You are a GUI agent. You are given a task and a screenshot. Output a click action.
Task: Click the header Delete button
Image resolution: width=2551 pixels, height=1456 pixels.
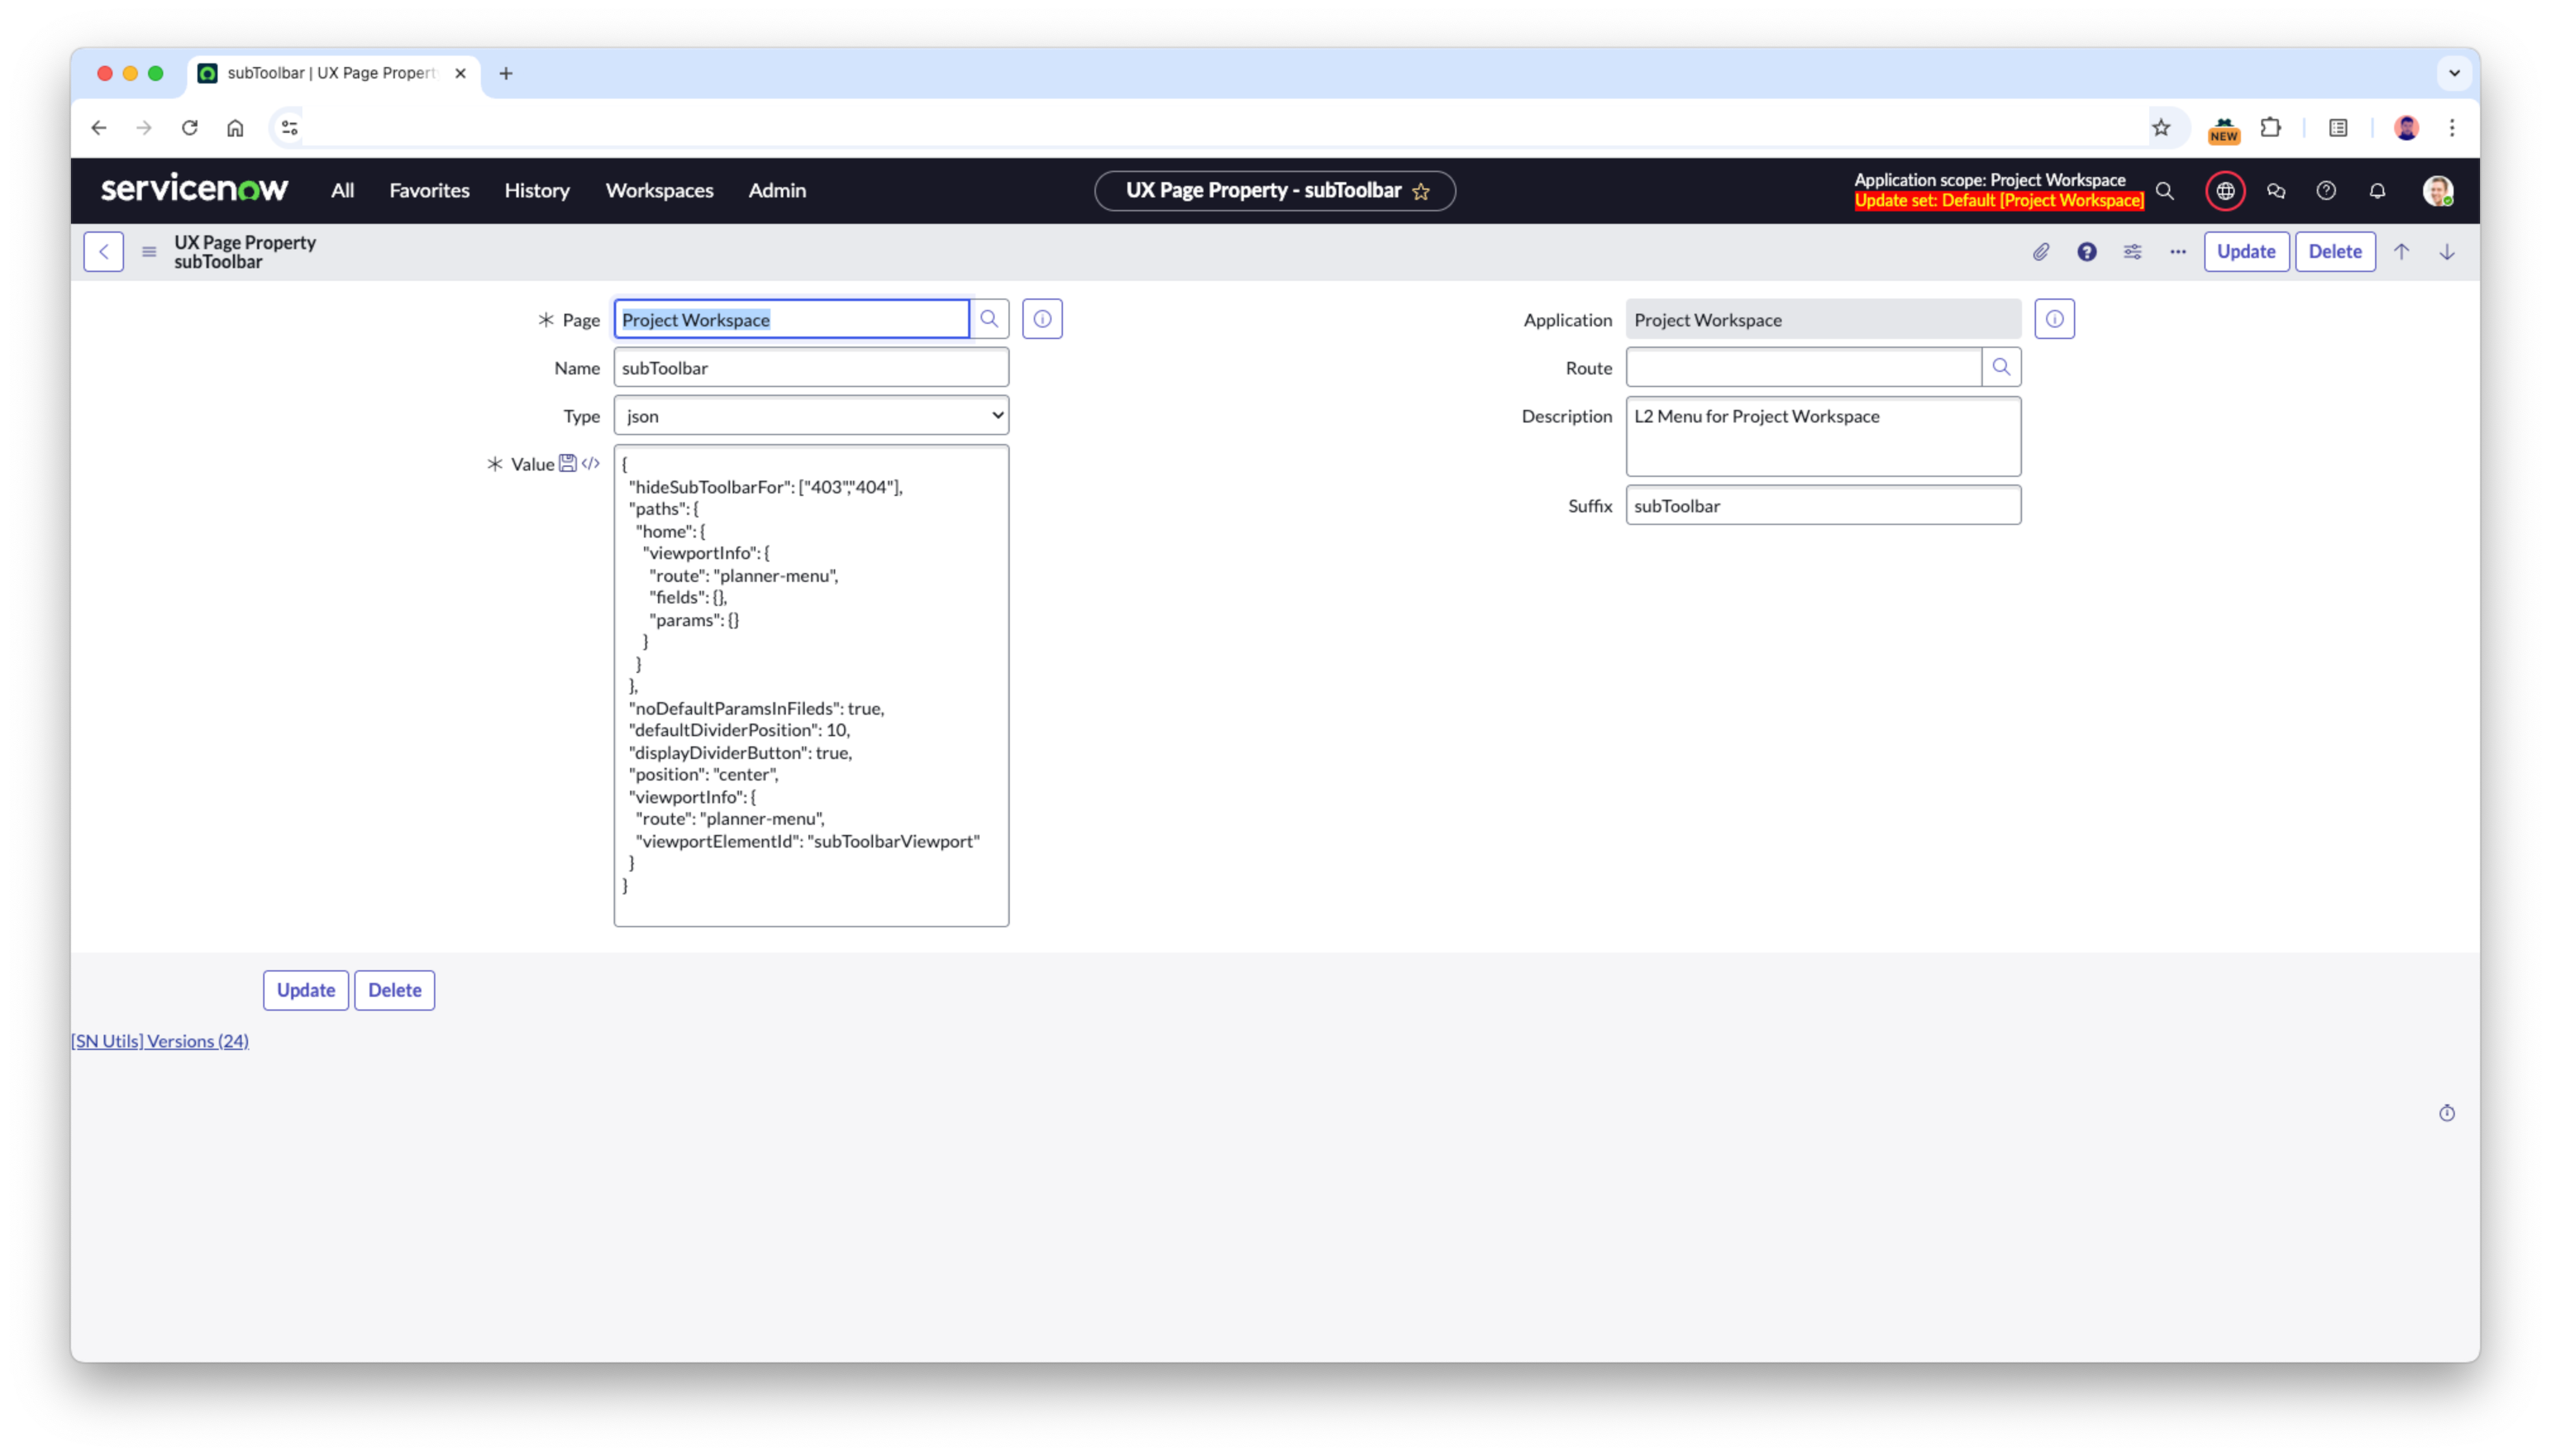[x=2335, y=251]
